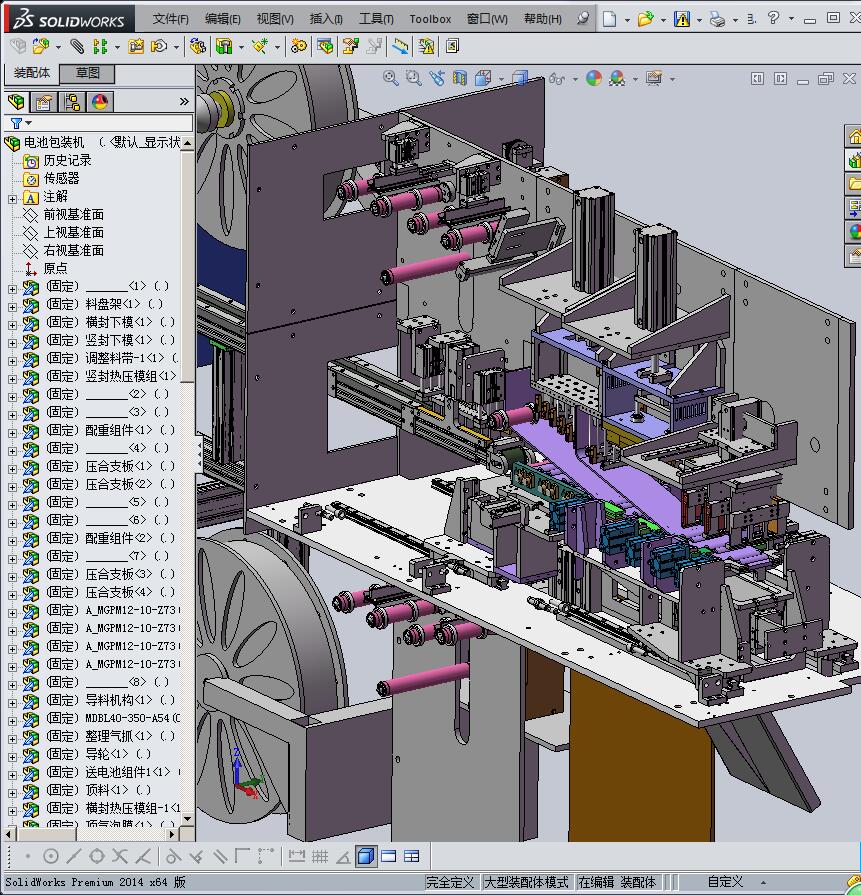The width and height of the screenshot is (861, 895).
Task: Open the Edit Appearance color sphere
Action: click(594, 78)
